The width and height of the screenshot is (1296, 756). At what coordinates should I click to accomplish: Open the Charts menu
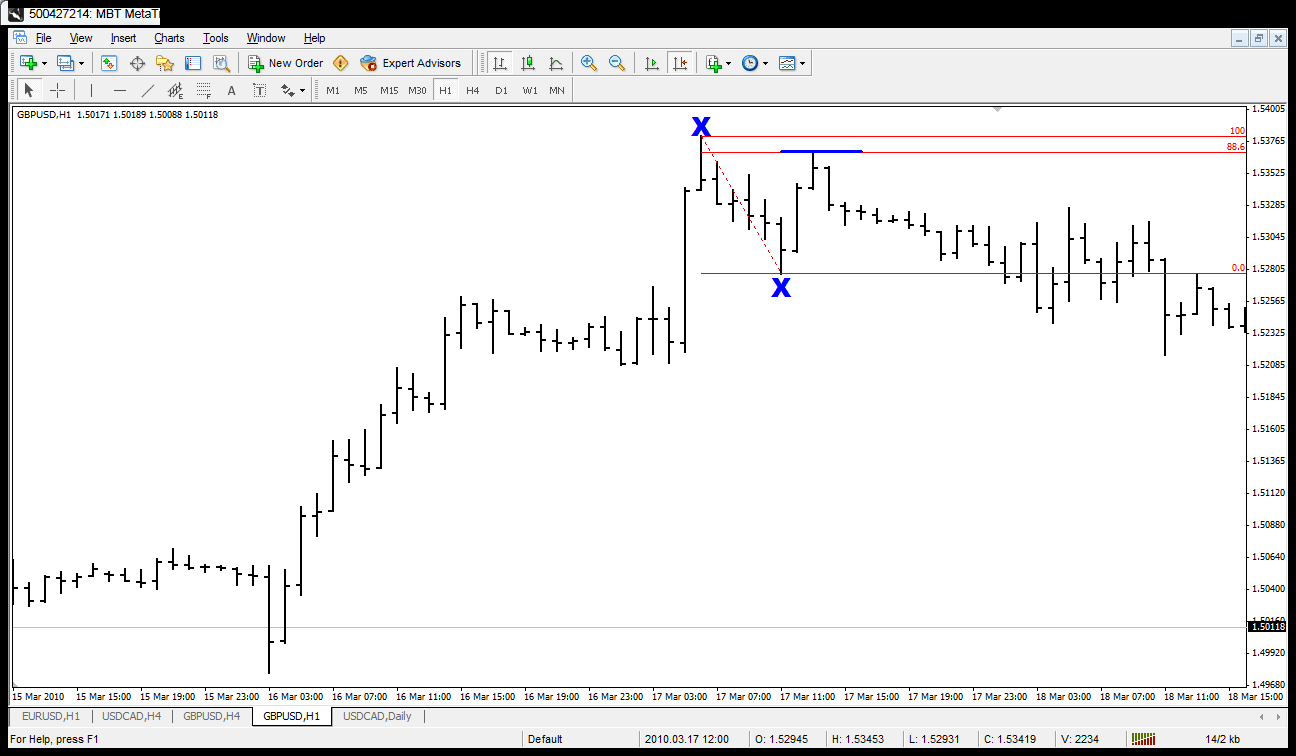click(x=169, y=38)
